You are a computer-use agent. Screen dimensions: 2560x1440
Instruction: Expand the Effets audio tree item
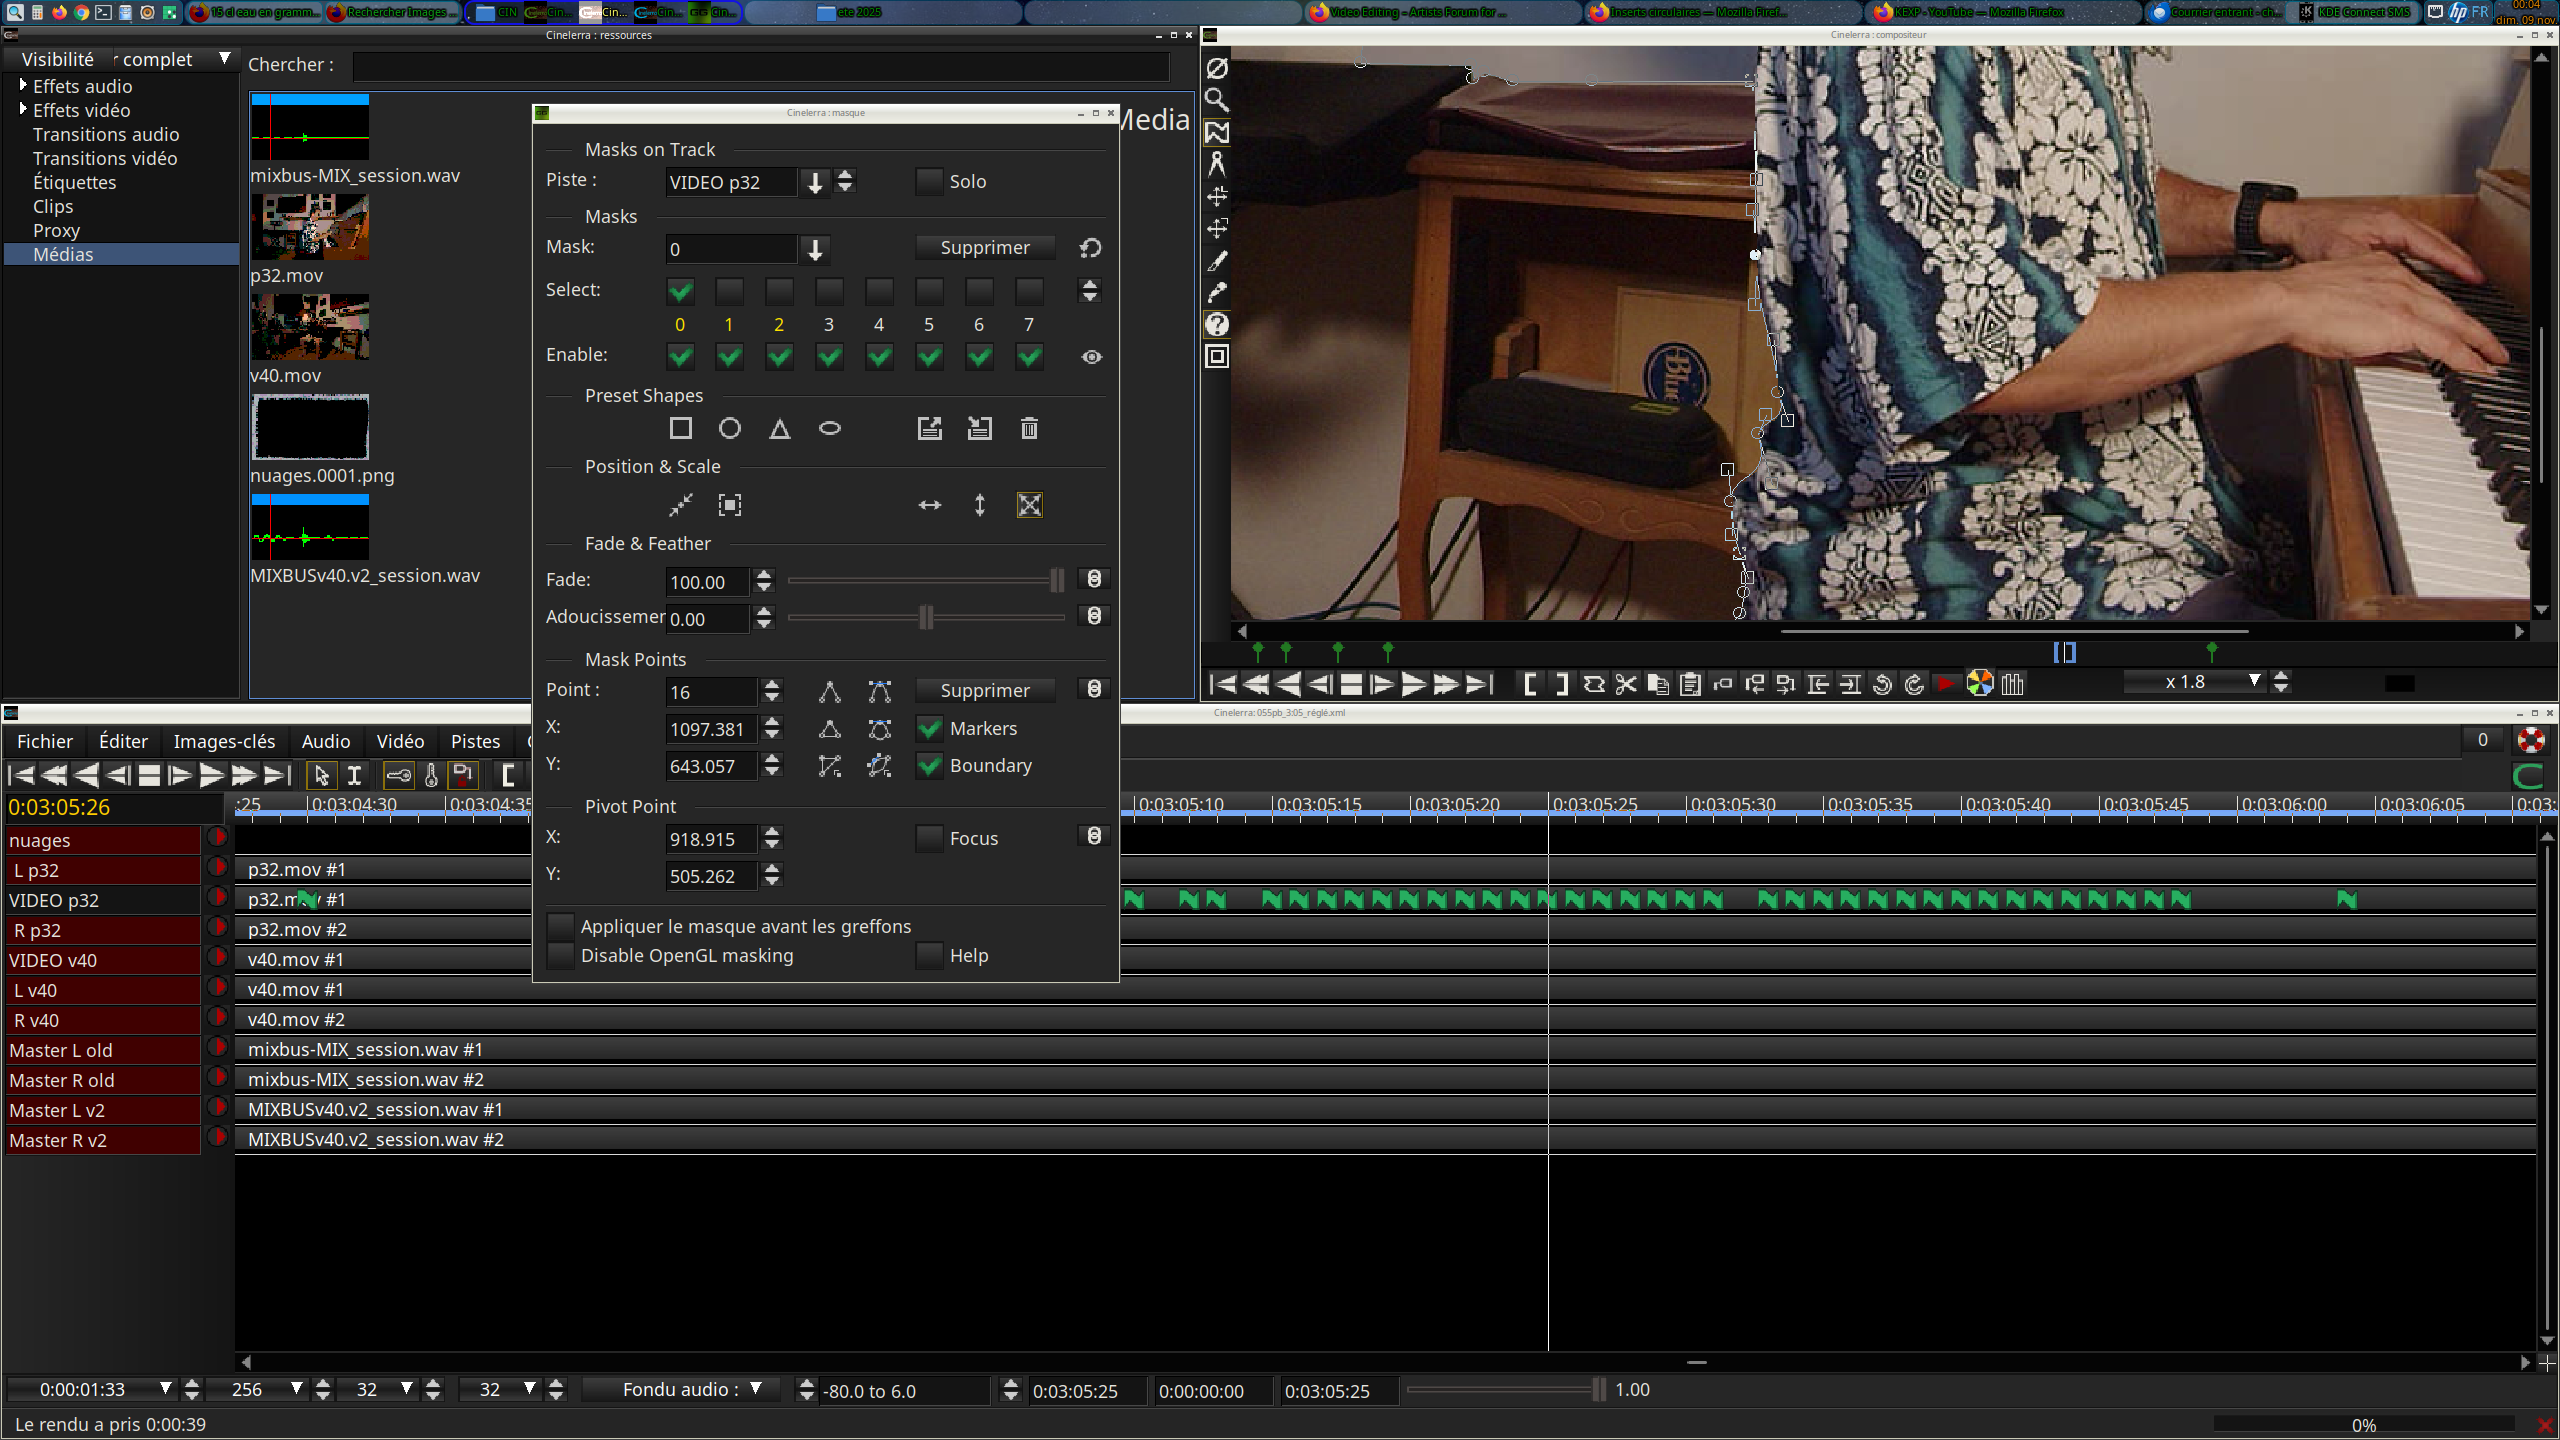(x=23, y=85)
